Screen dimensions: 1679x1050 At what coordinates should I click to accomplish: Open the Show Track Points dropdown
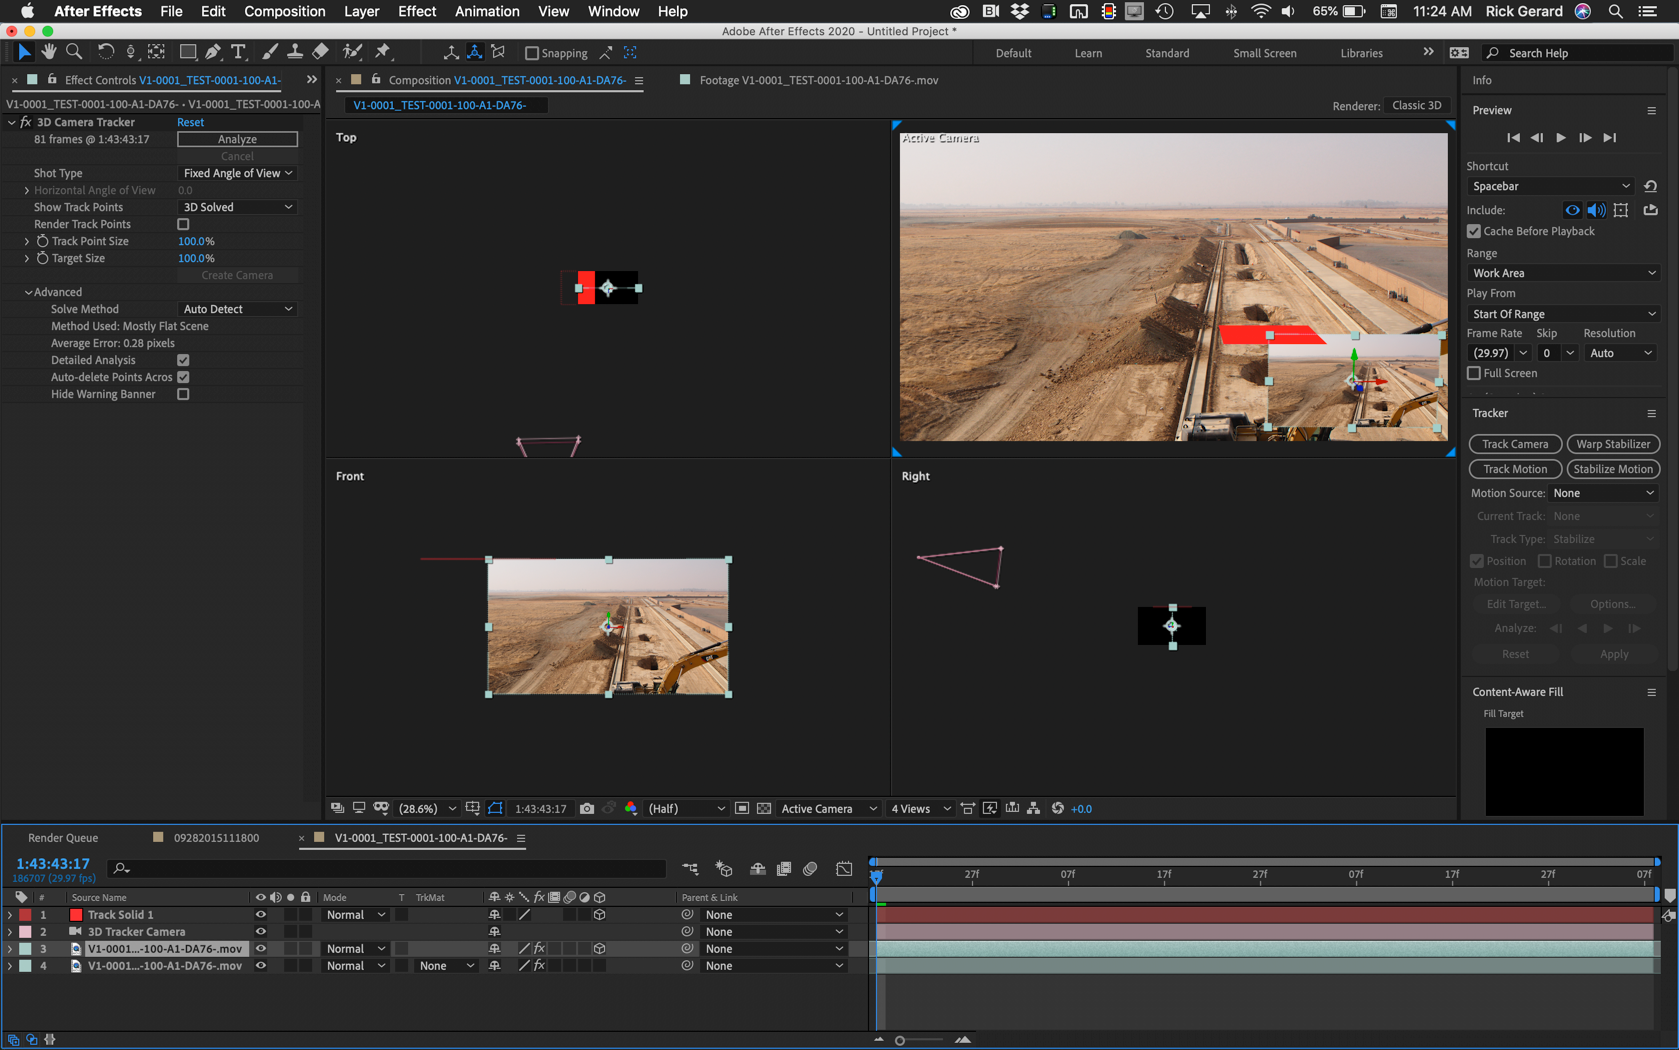click(236, 206)
